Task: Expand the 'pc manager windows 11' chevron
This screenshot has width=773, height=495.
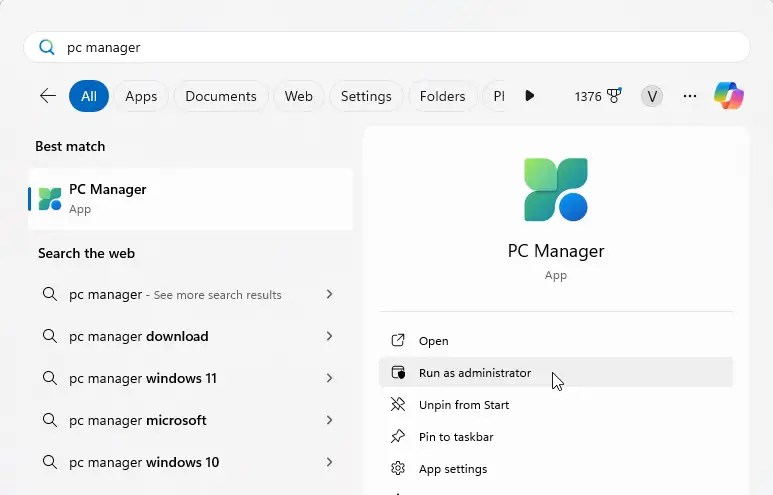Action: point(329,378)
